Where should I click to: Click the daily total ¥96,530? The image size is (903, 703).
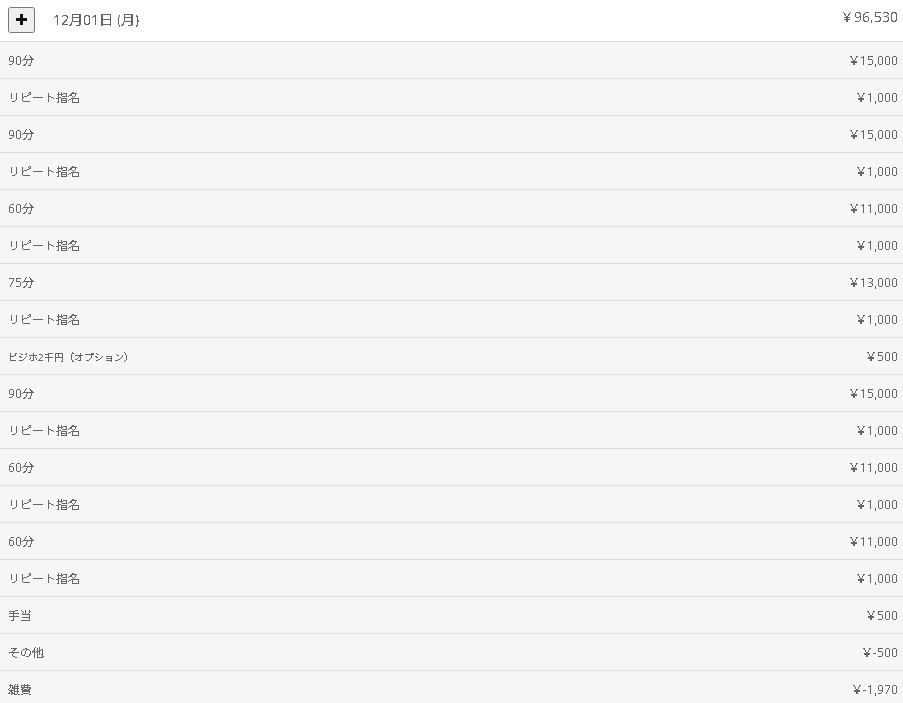coord(869,17)
